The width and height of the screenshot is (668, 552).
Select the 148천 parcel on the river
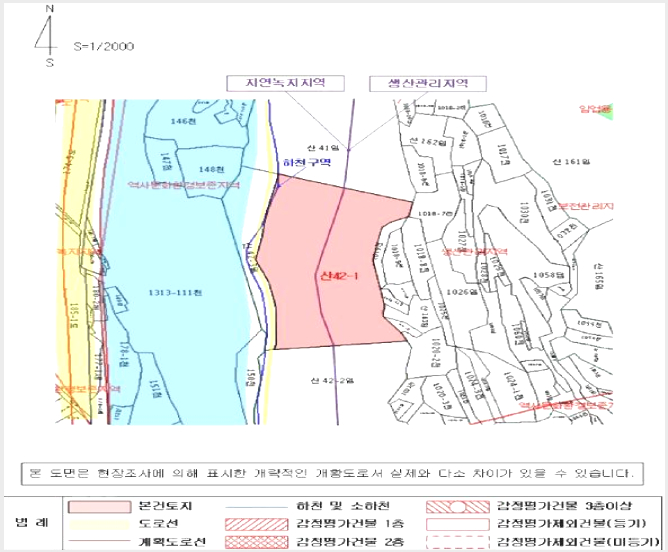pyautogui.click(x=211, y=170)
